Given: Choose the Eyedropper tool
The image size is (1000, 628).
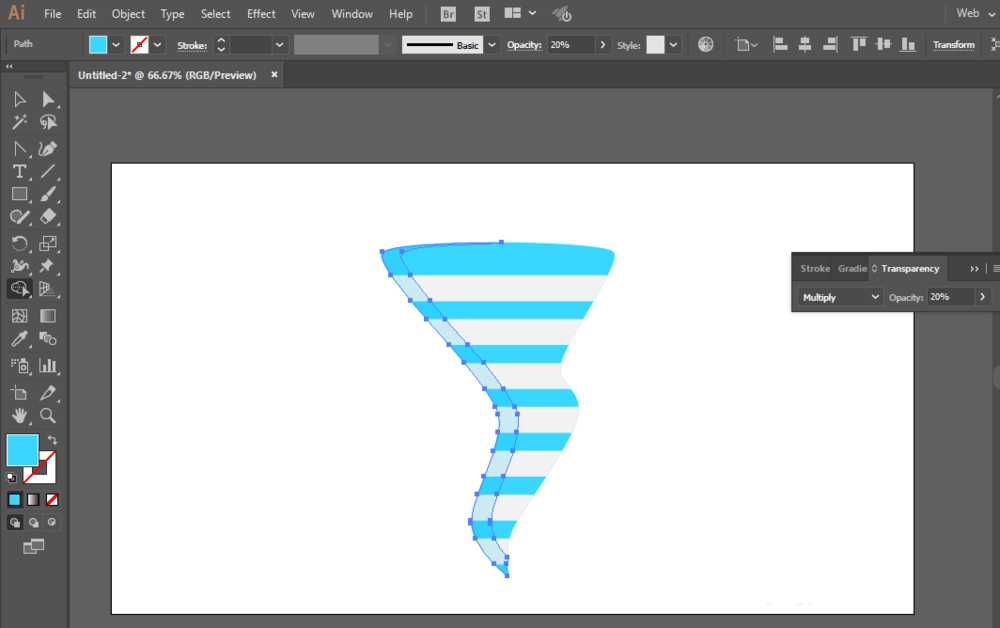Looking at the screenshot, I should click(x=19, y=339).
